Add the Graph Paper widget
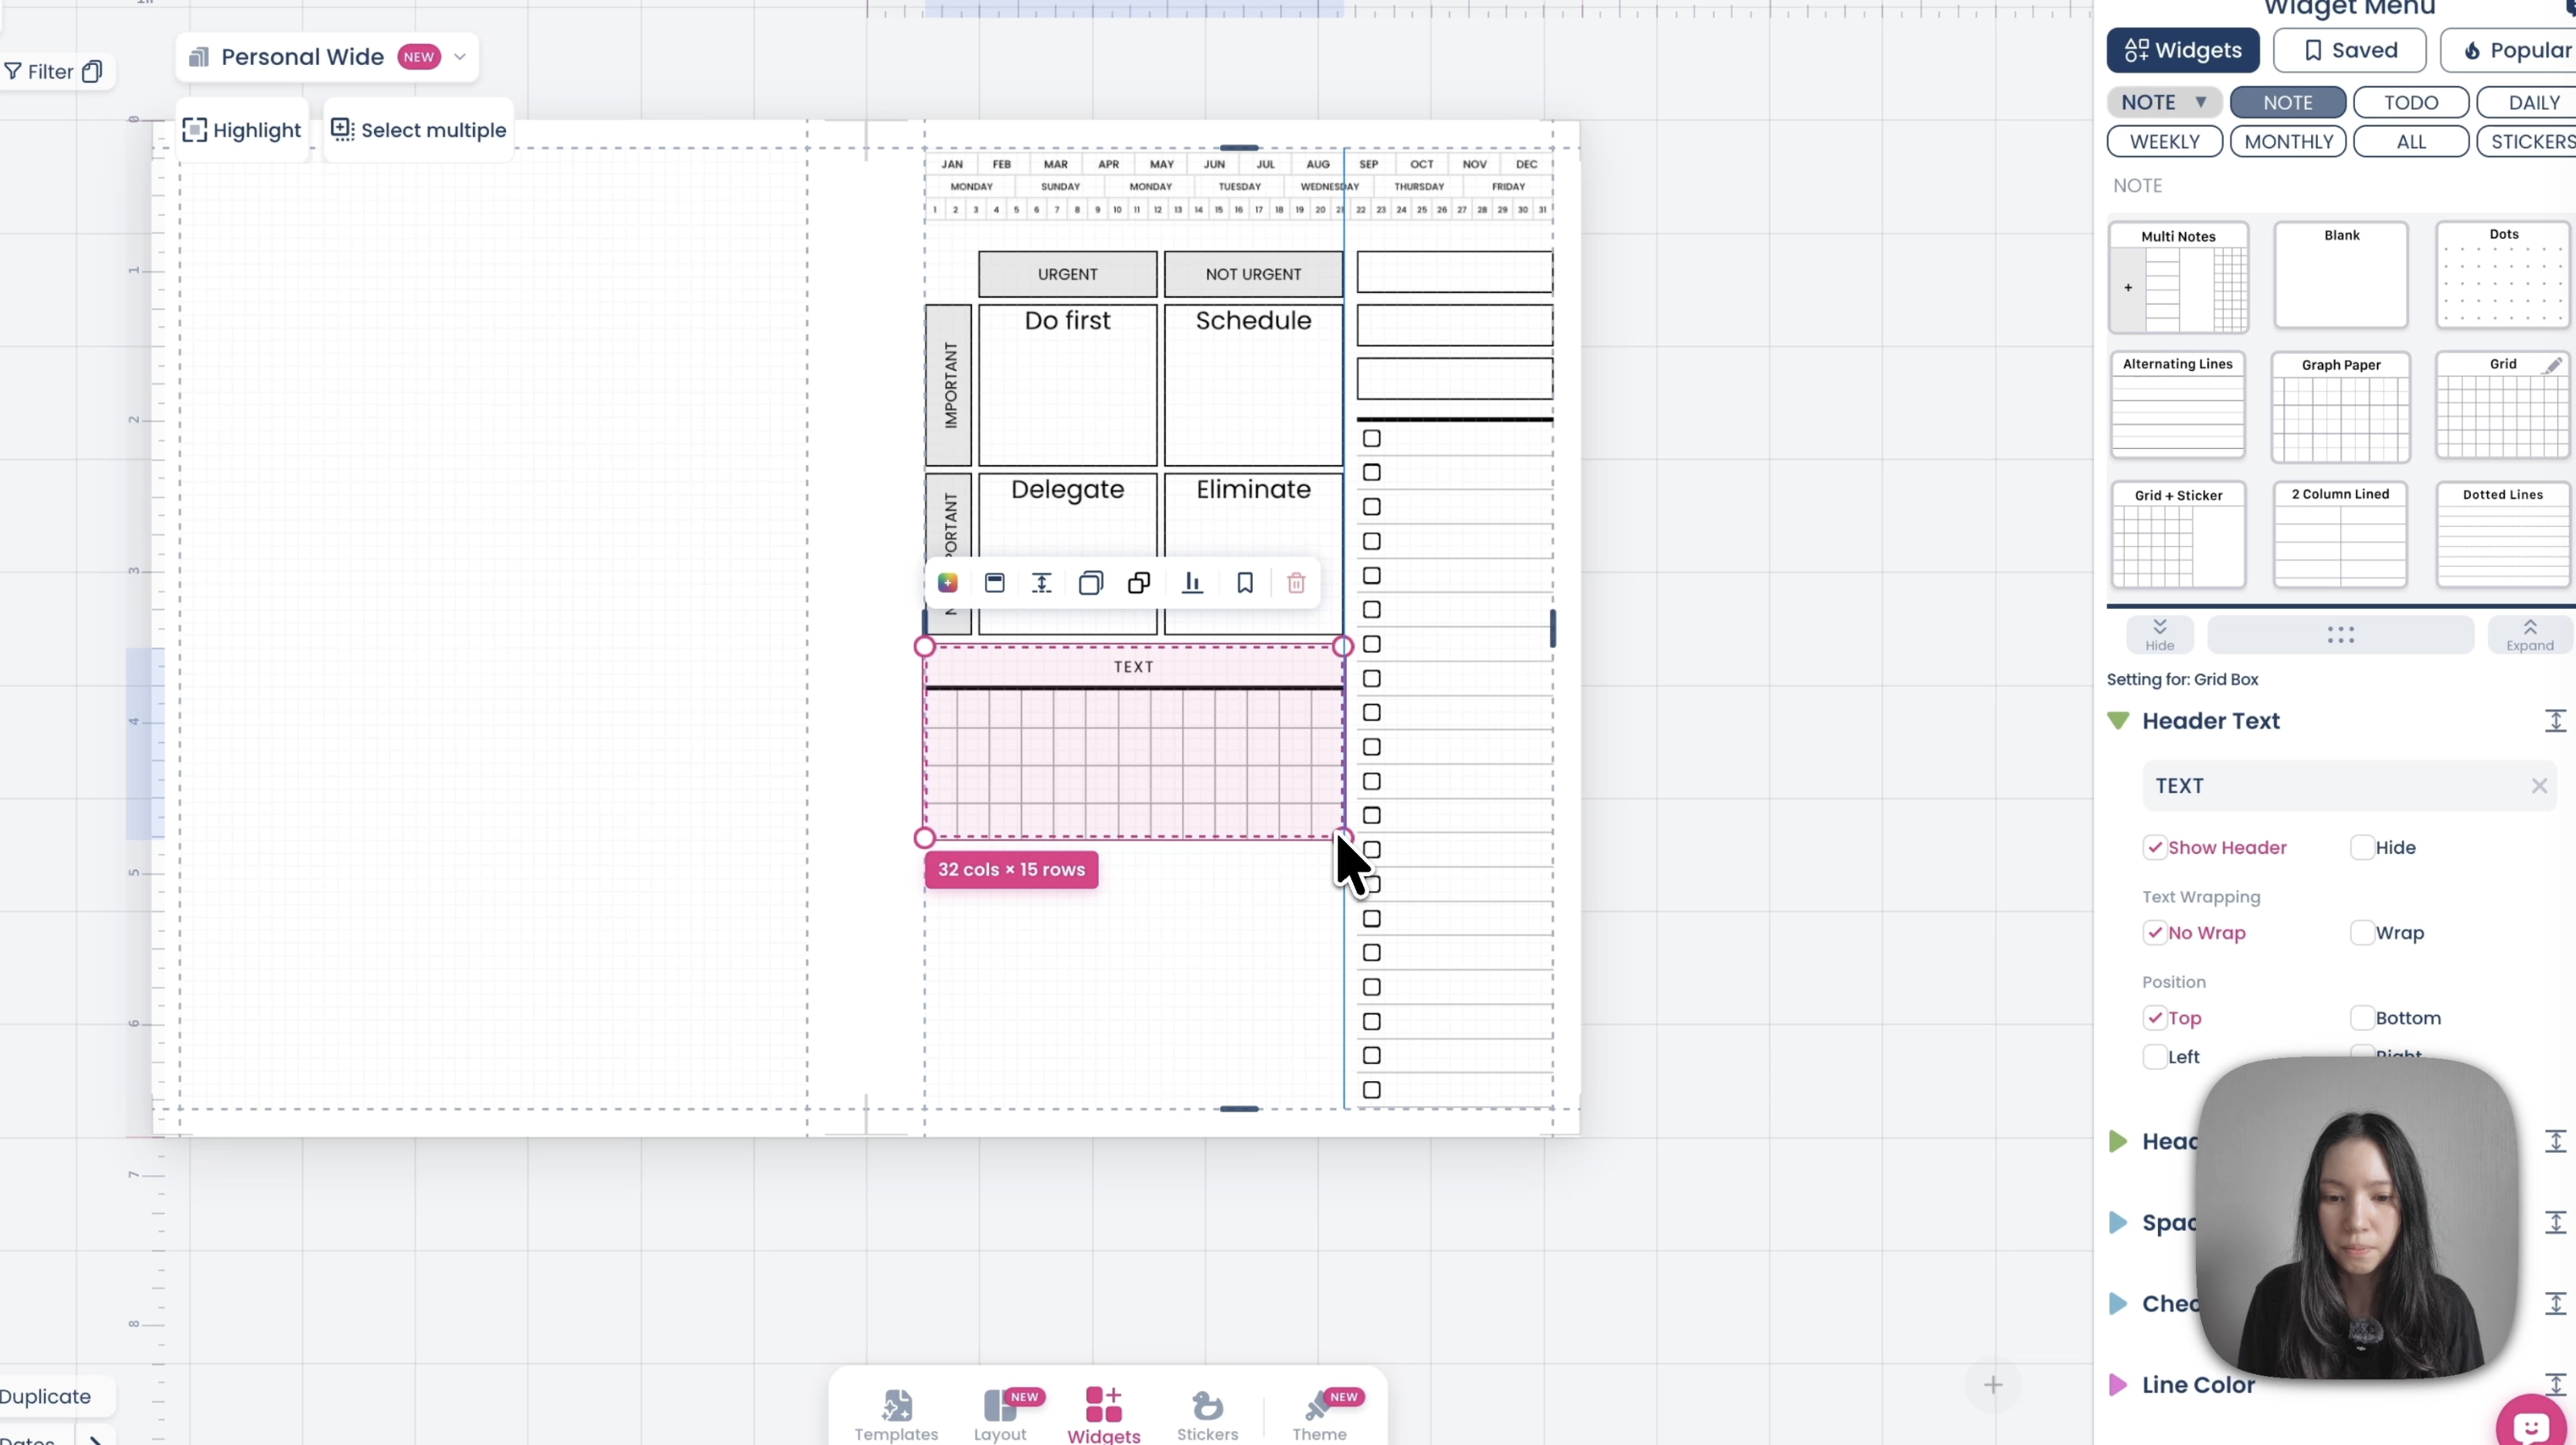The image size is (2576, 1445). 2341,407
